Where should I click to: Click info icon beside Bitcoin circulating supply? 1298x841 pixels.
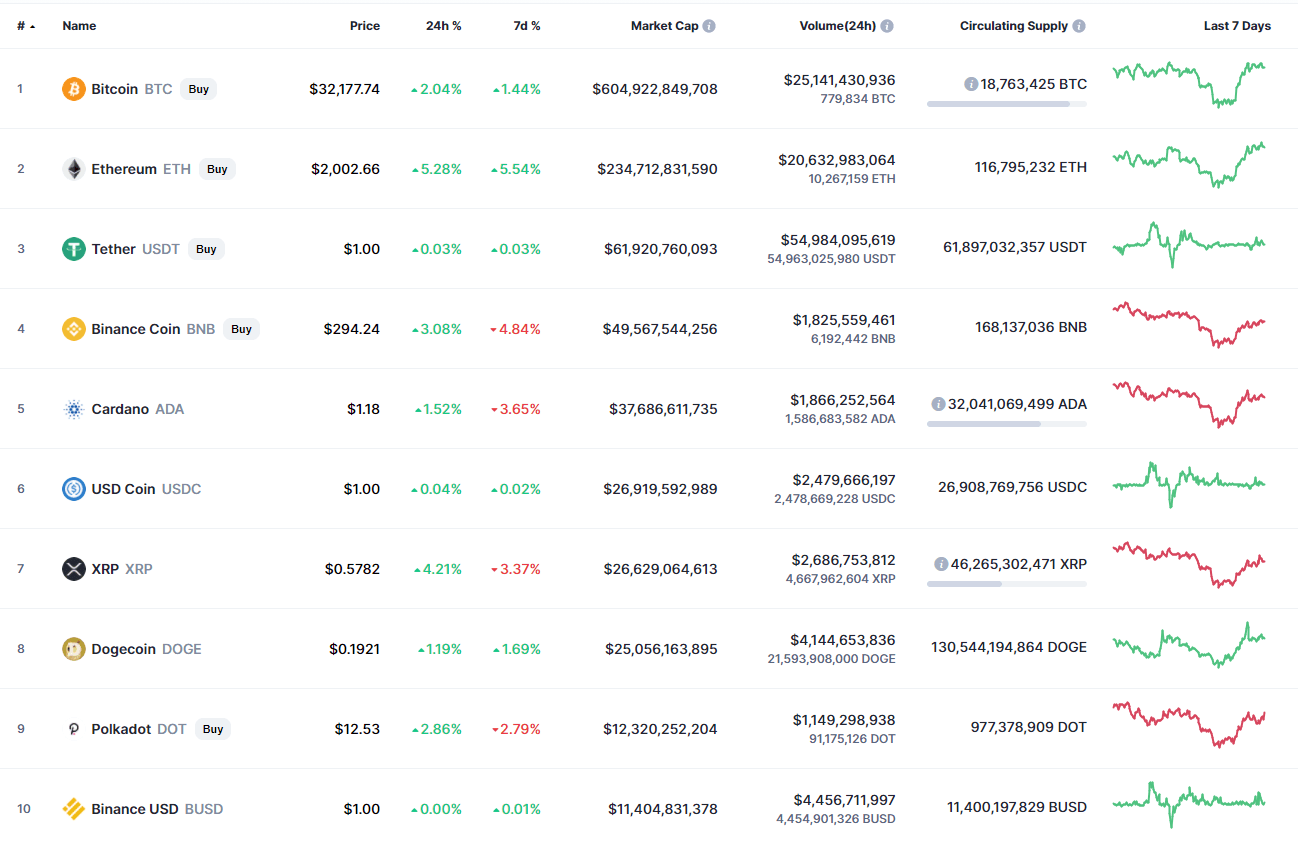pos(970,84)
